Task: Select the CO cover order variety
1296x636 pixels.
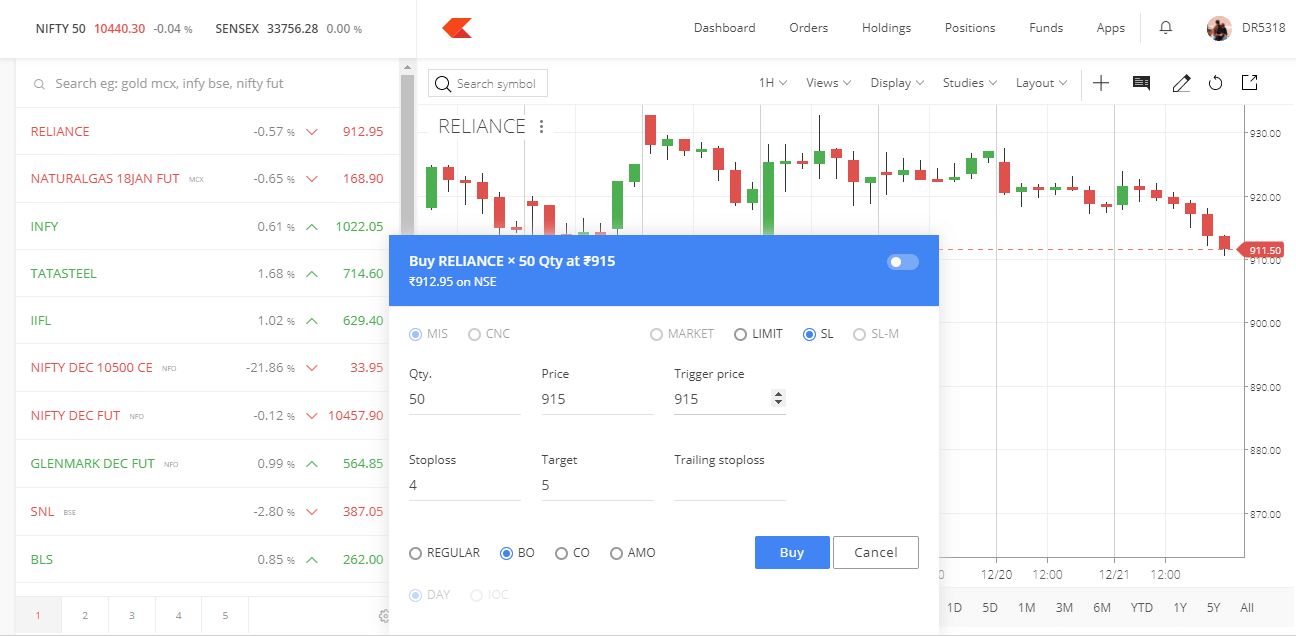Action: click(x=561, y=553)
